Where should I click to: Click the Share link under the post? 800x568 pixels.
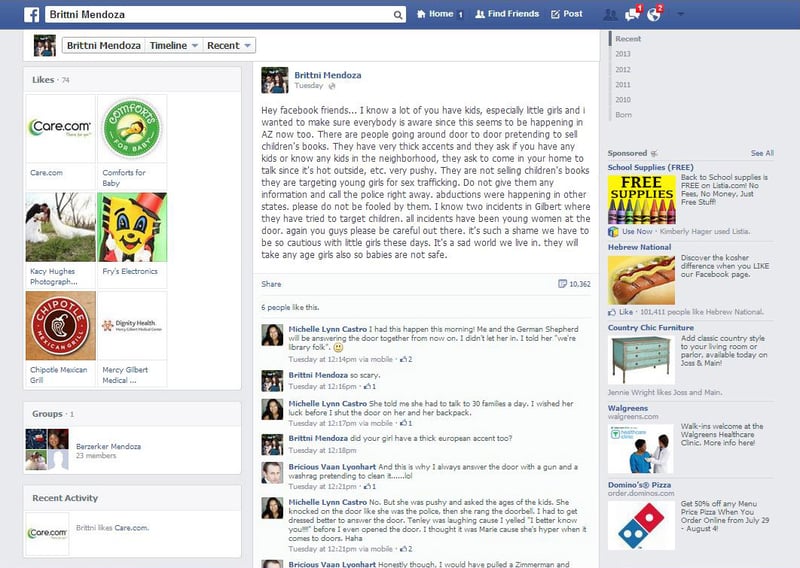pyautogui.click(x=271, y=284)
